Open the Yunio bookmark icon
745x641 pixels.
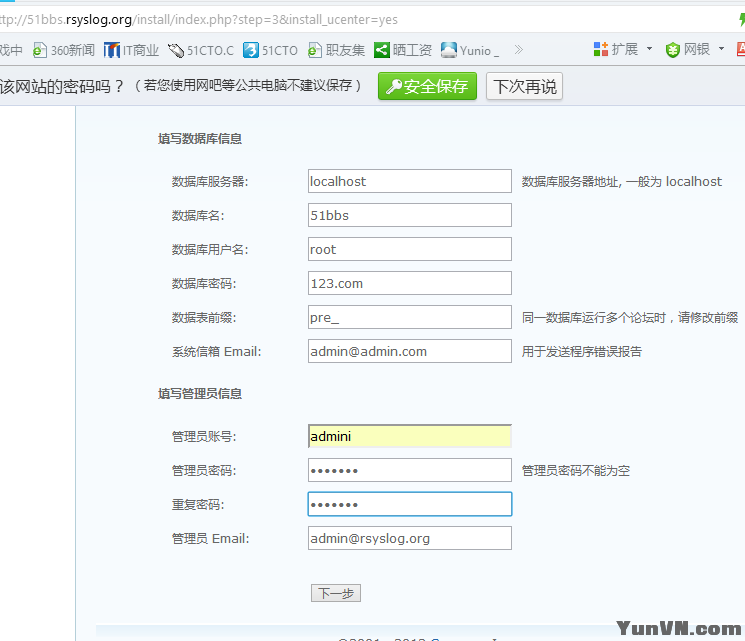pyautogui.click(x=449, y=50)
